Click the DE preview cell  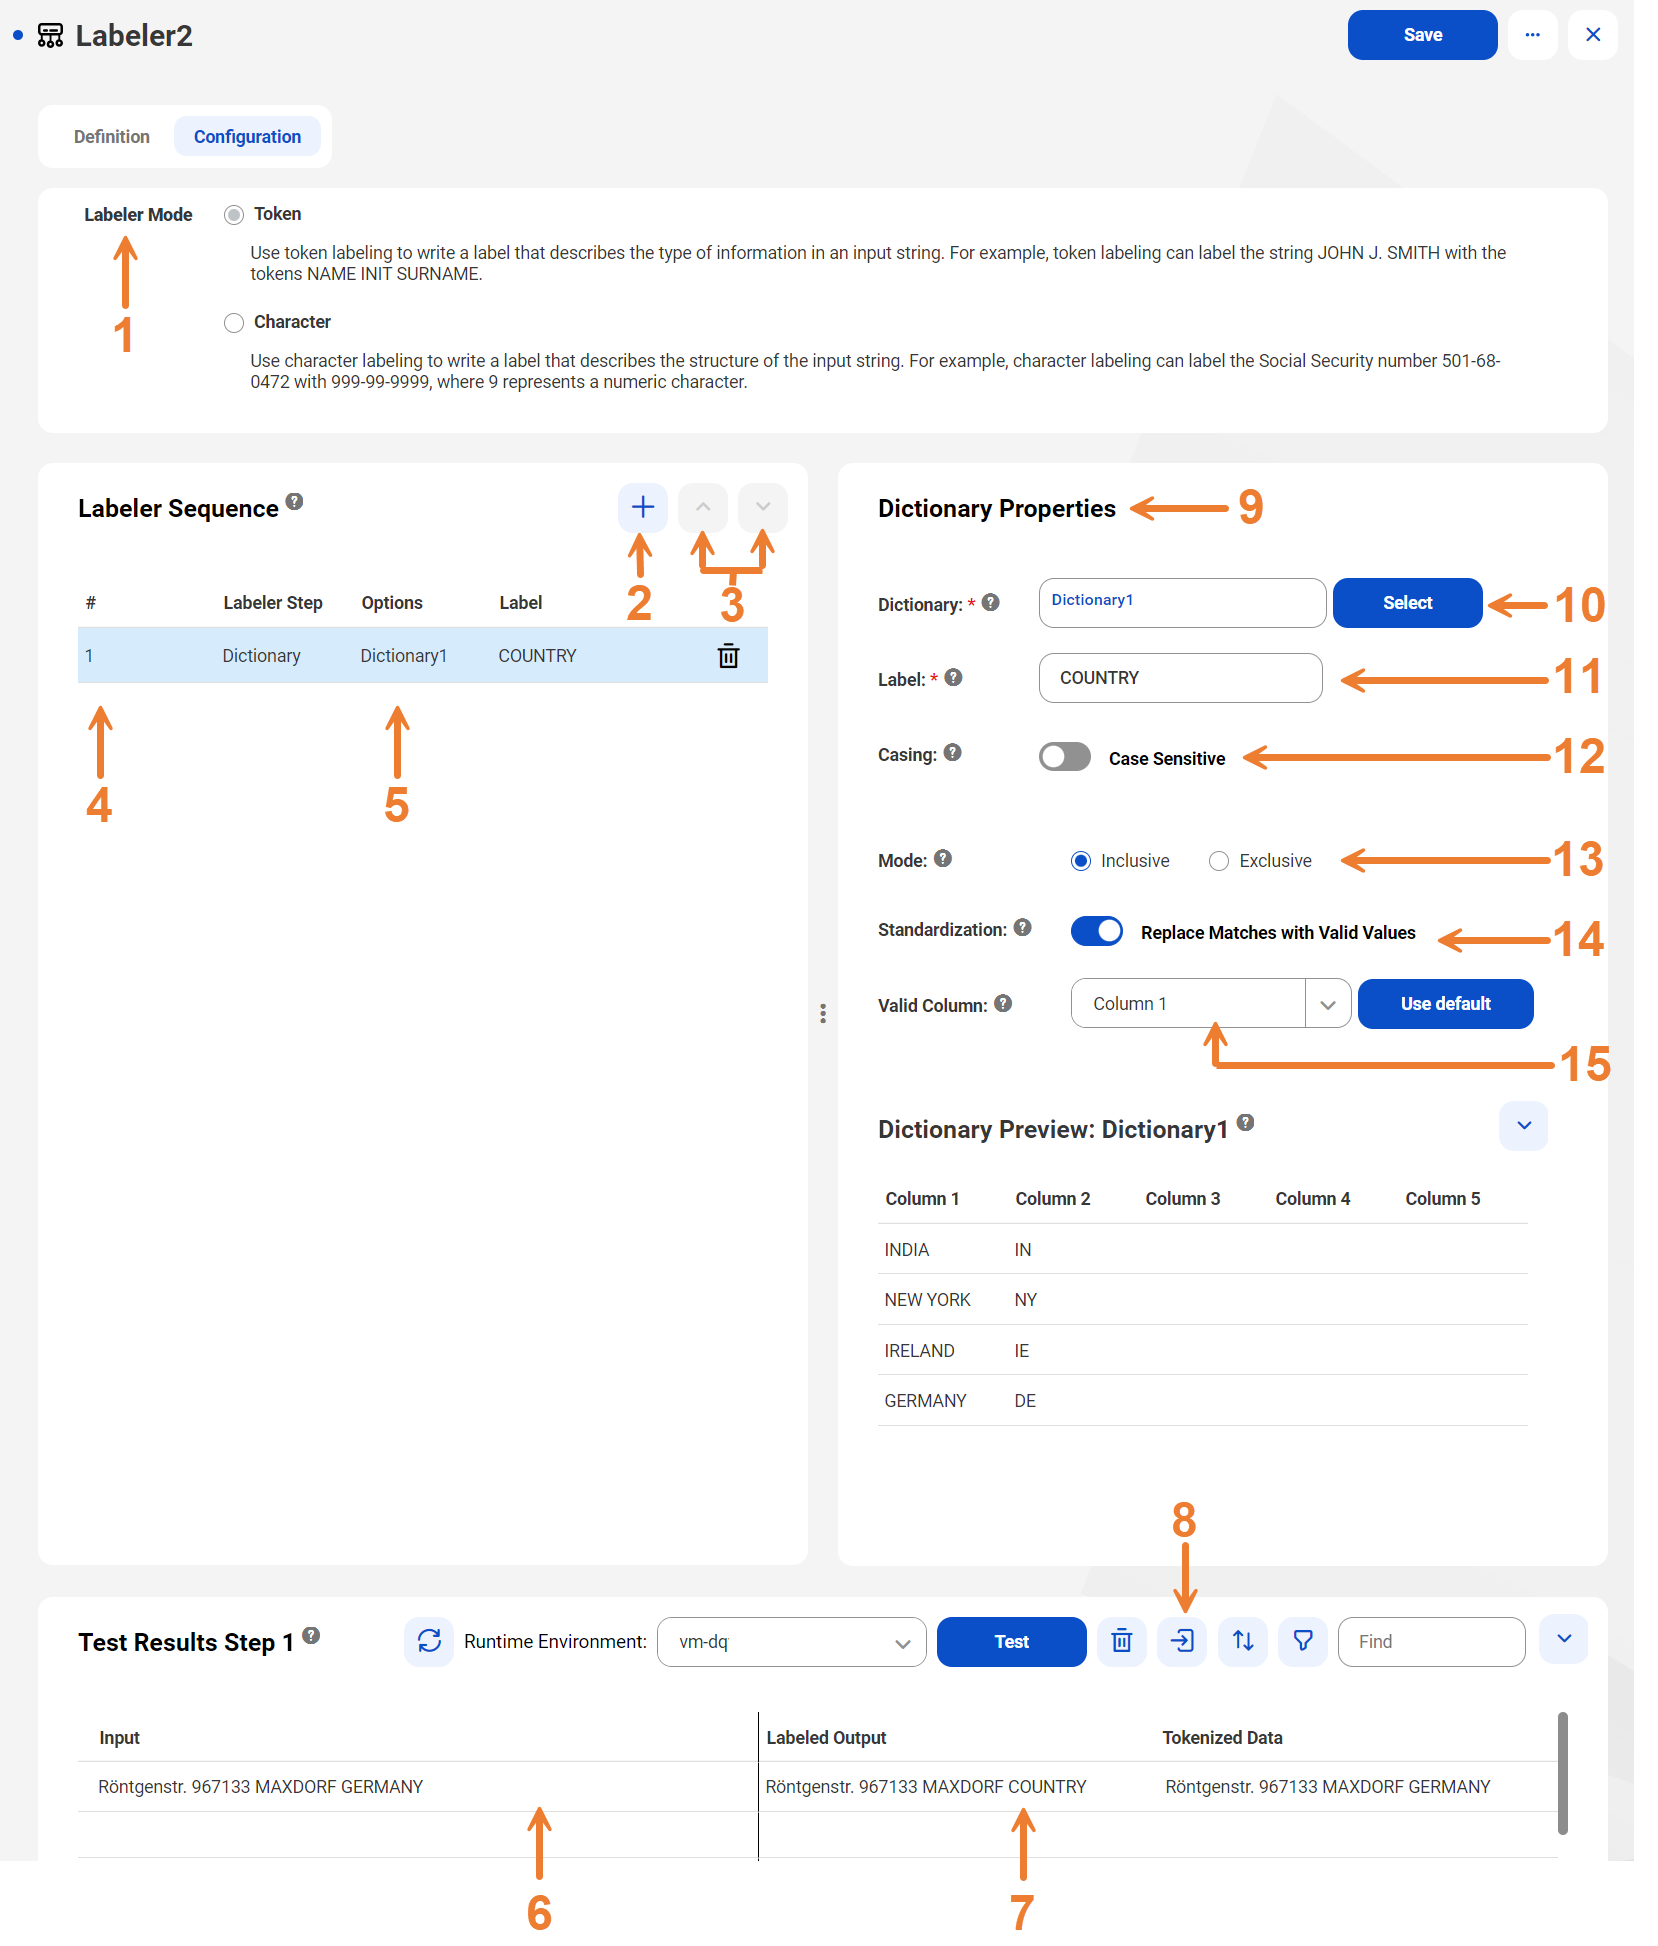1025,1400
